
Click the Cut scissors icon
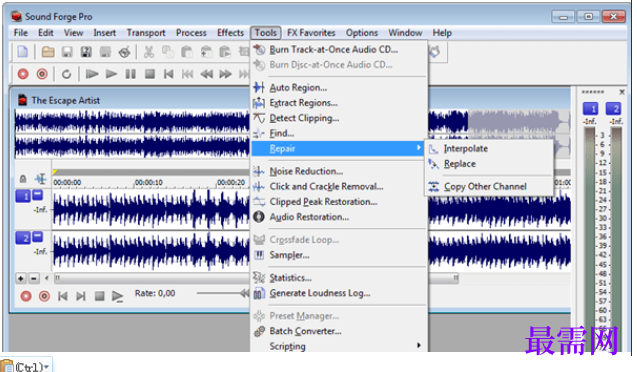pos(149,52)
